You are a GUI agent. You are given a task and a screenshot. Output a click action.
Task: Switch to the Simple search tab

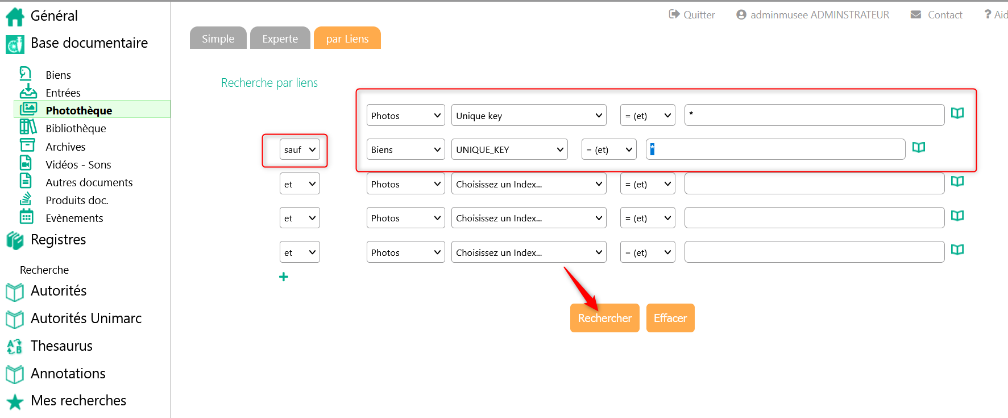[x=218, y=39]
